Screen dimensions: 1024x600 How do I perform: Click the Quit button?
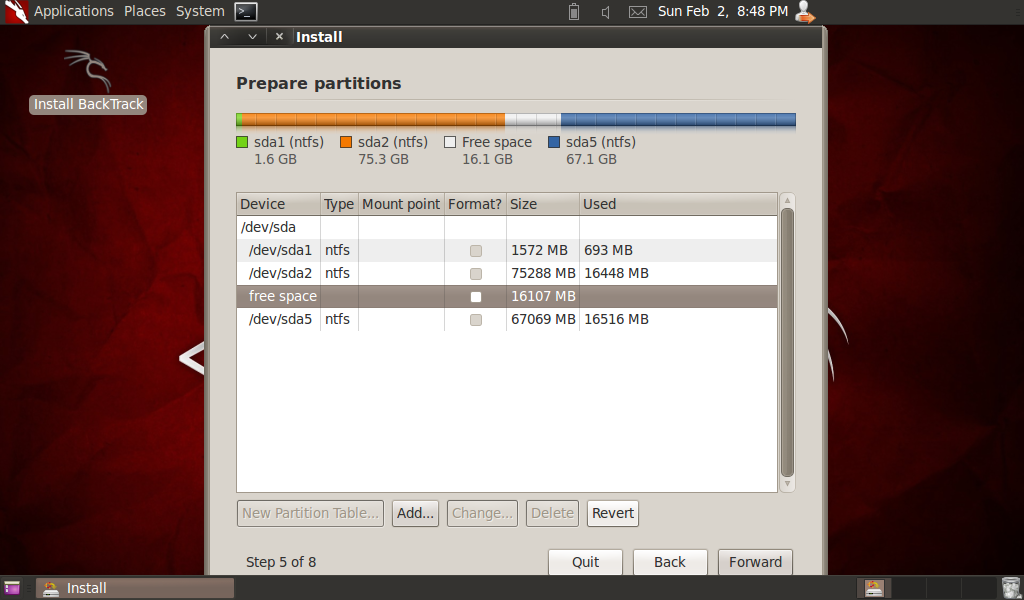tap(585, 562)
